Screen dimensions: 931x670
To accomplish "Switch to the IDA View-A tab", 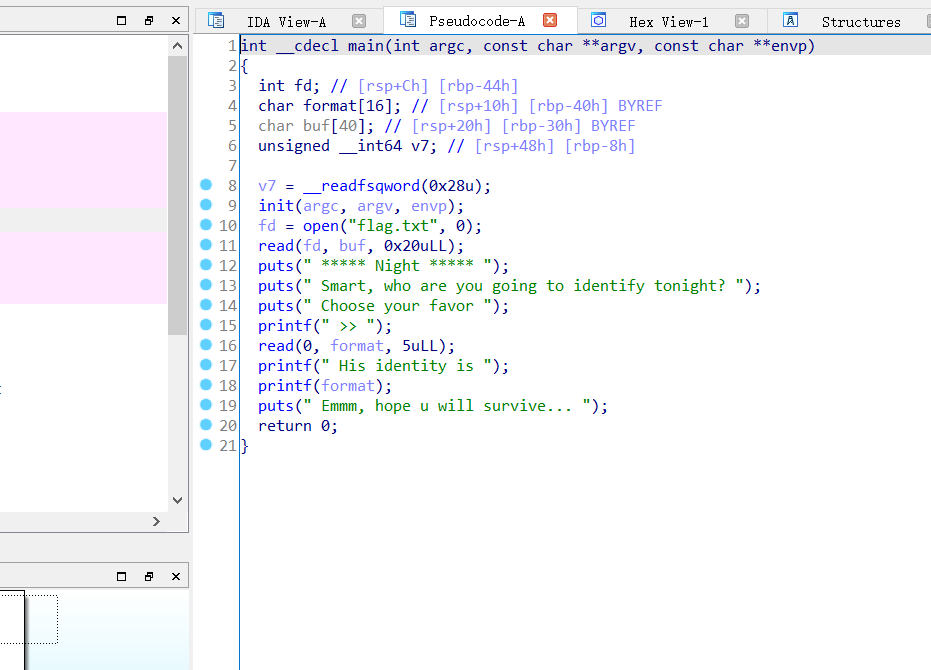I will coord(286,22).
